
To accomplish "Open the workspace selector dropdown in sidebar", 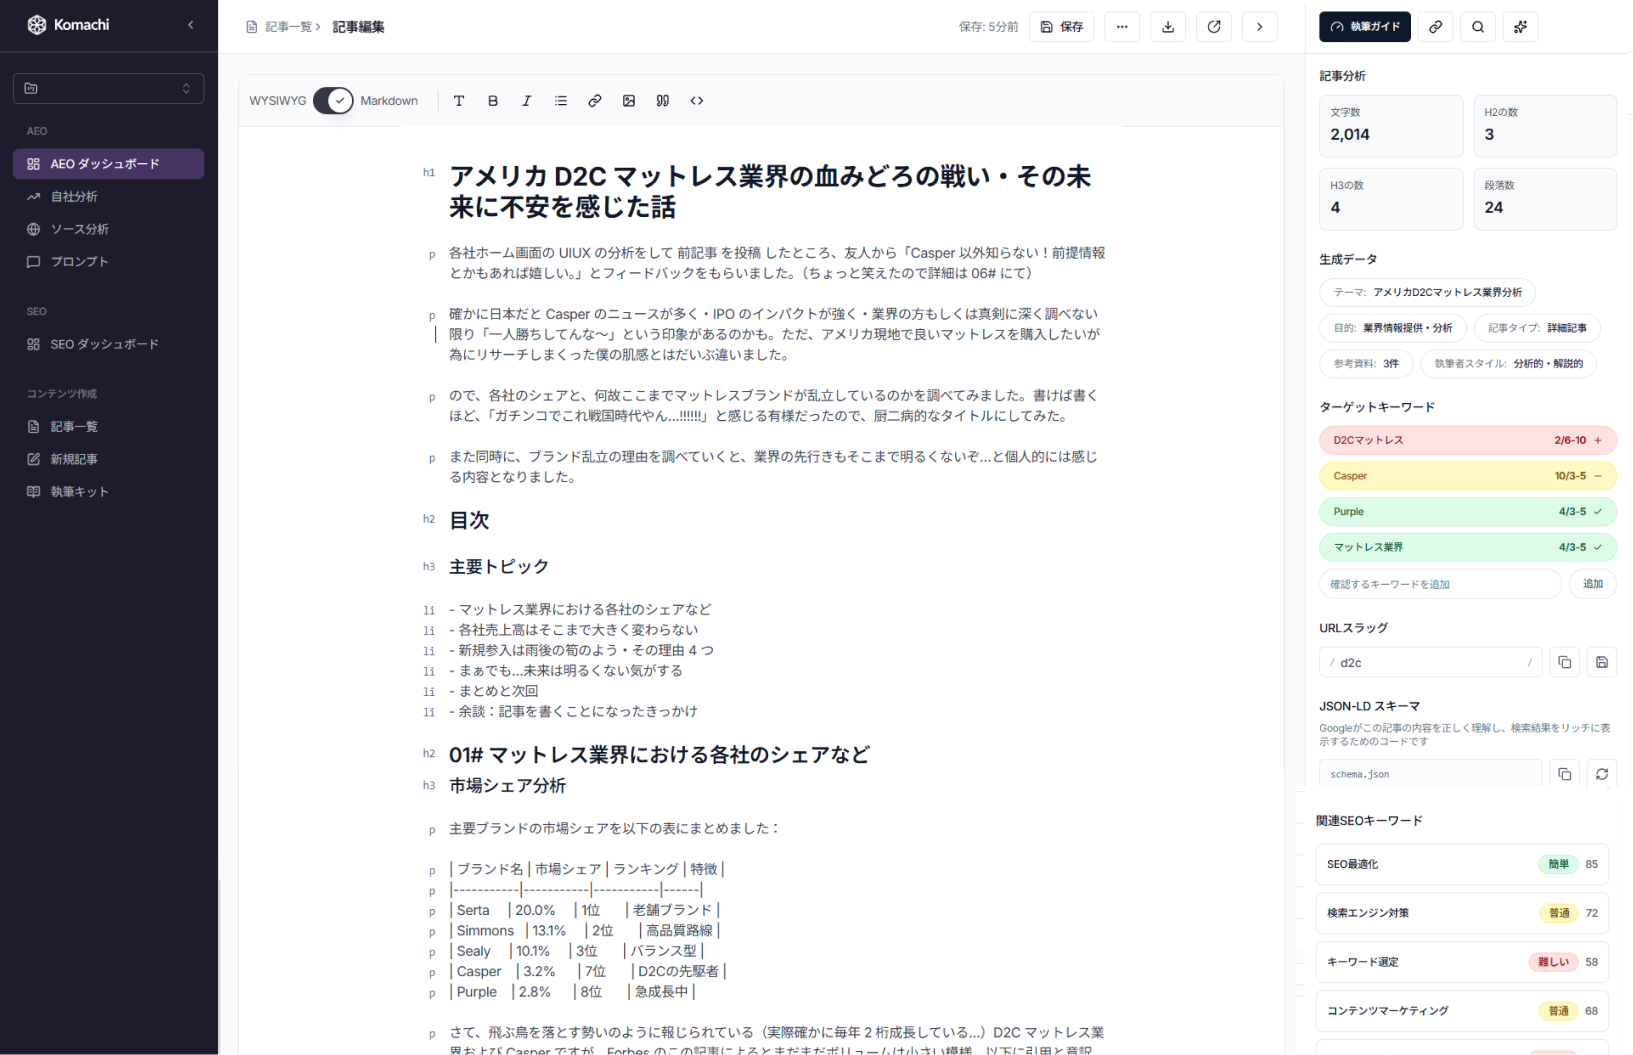I will (x=108, y=88).
